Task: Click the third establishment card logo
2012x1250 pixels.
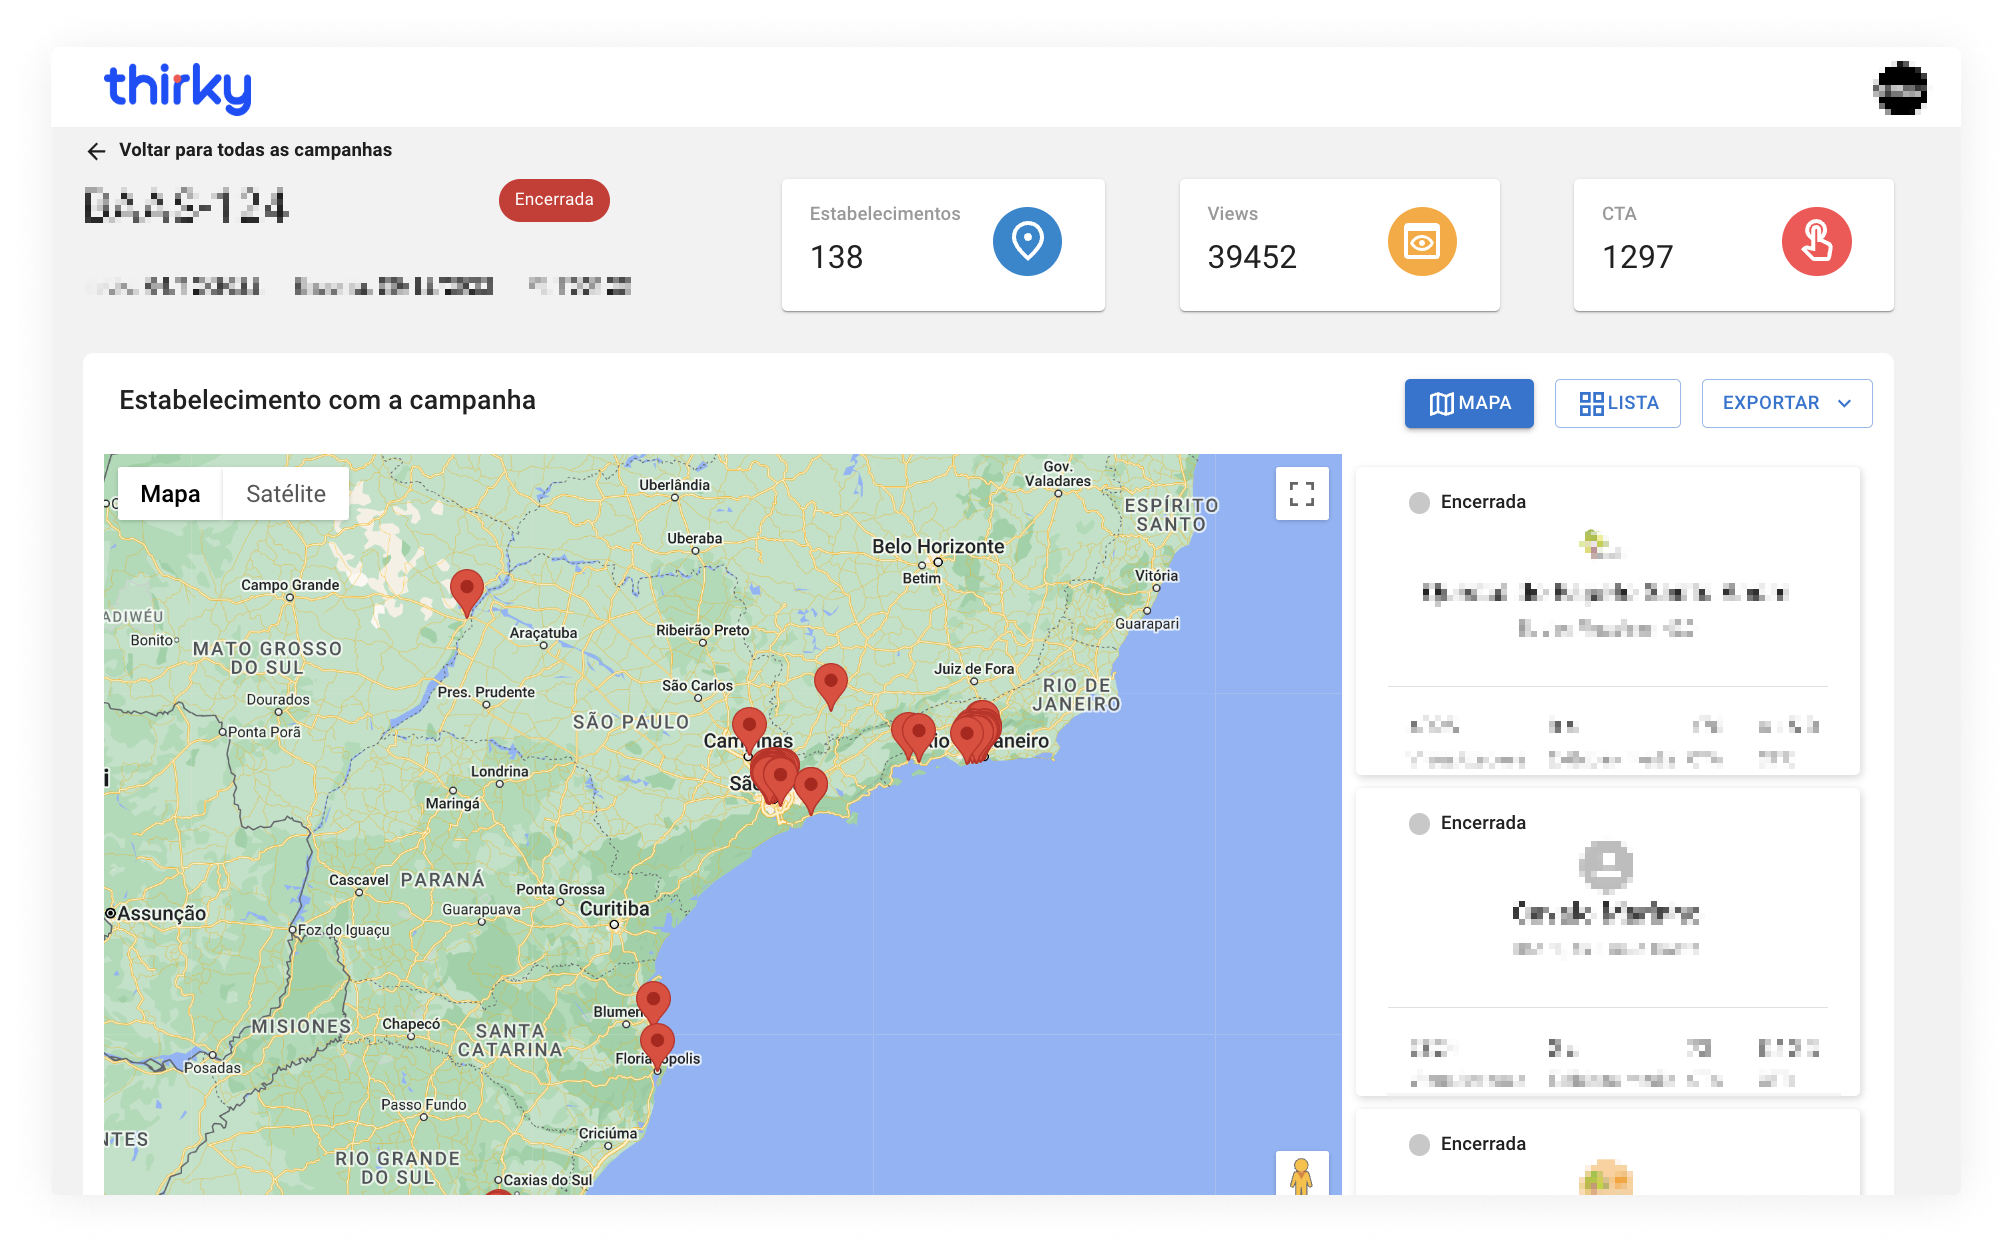Action: pyautogui.click(x=1606, y=1178)
